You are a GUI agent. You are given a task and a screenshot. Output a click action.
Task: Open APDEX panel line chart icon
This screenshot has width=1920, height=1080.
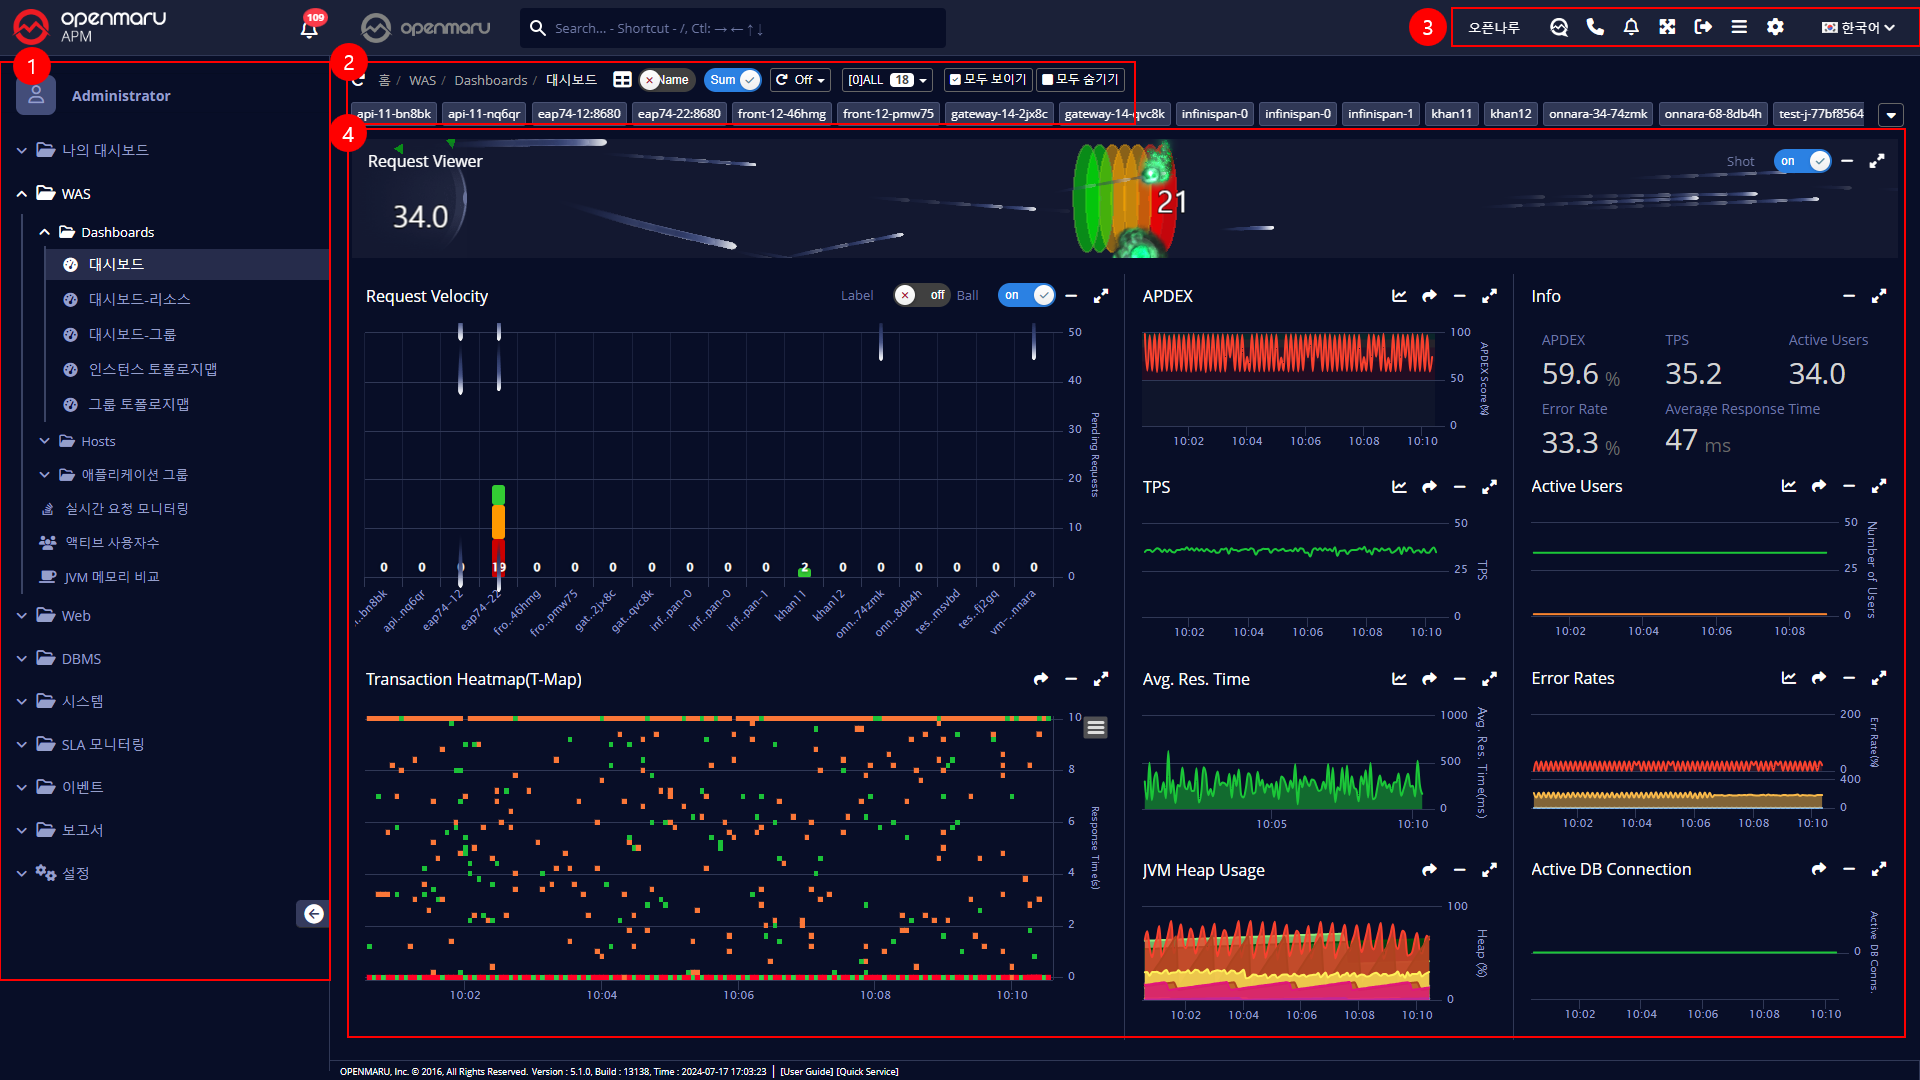click(1399, 296)
